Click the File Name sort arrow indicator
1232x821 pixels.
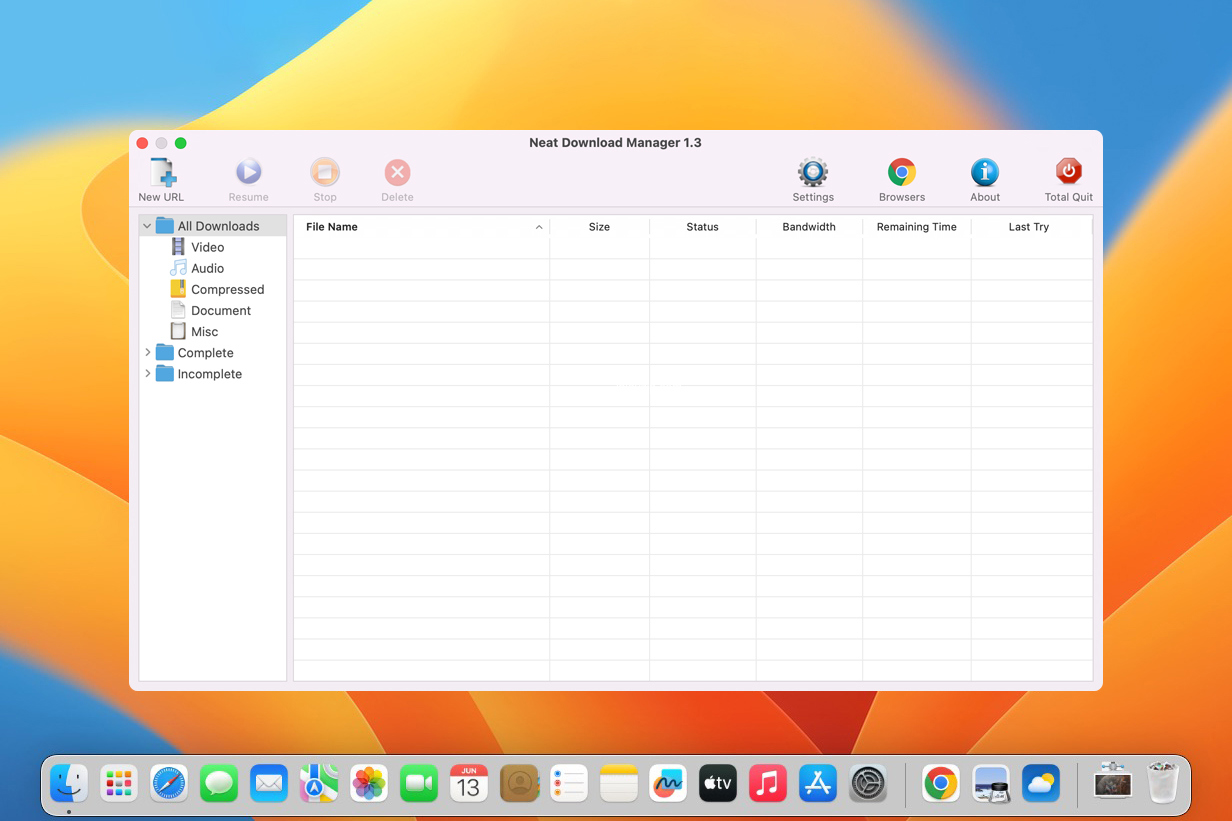pos(539,227)
